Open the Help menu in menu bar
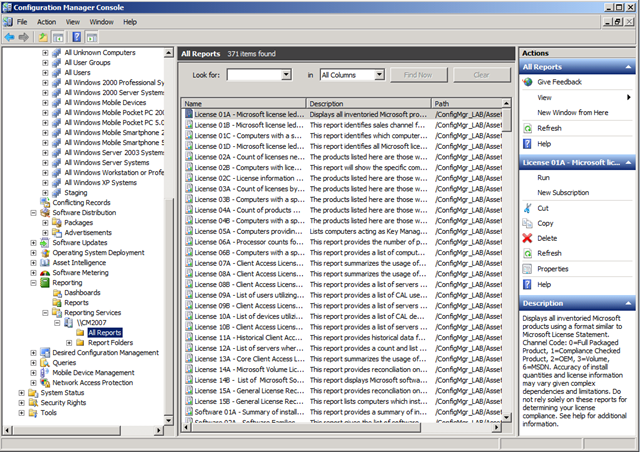The height and width of the screenshot is (452, 640). tap(130, 22)
